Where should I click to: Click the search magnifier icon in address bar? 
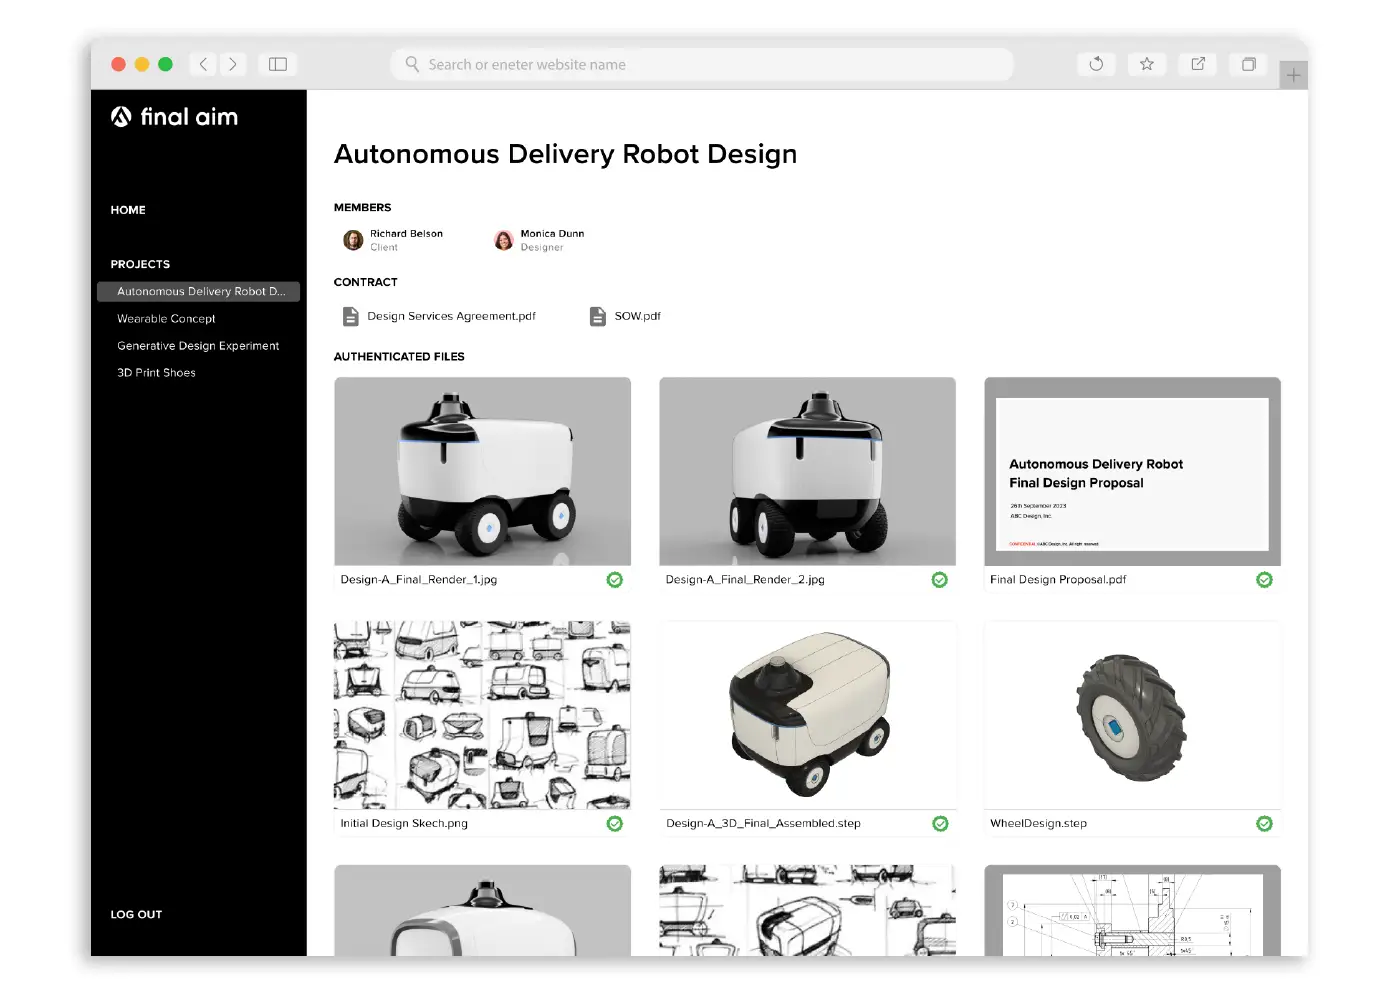(412, 64)
